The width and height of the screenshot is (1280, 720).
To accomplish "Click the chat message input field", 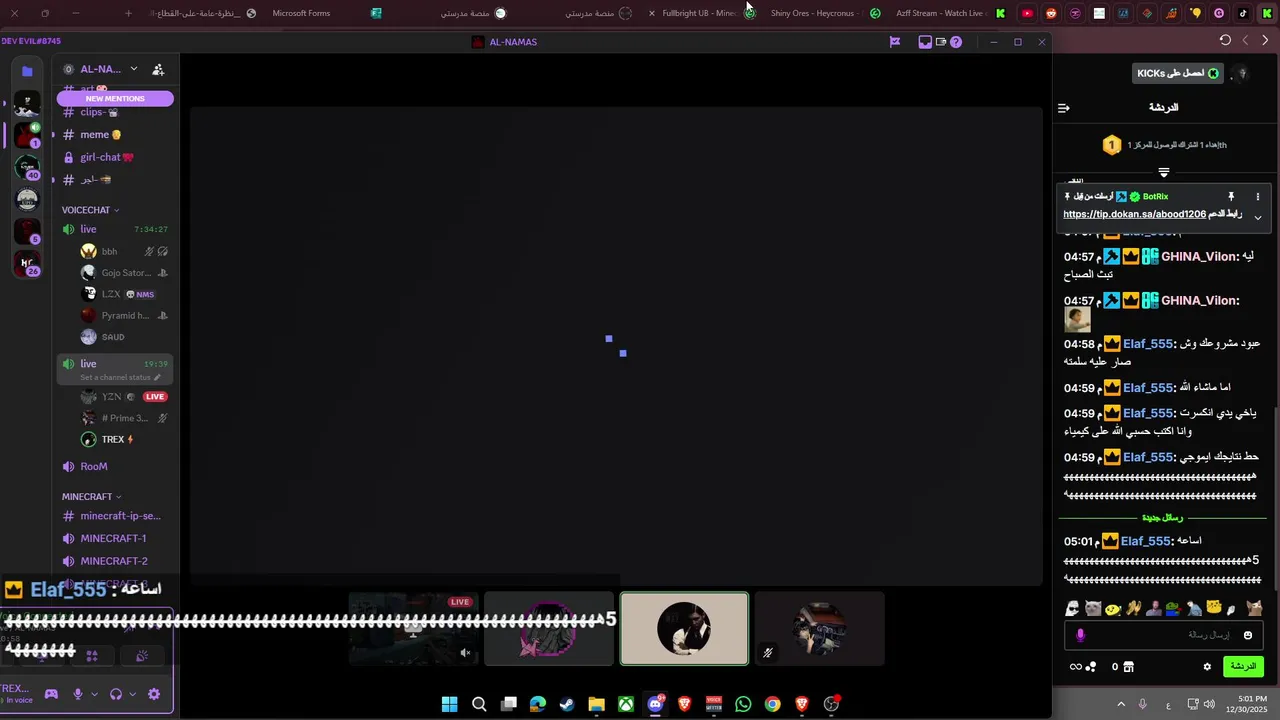I will [1162, 635].
